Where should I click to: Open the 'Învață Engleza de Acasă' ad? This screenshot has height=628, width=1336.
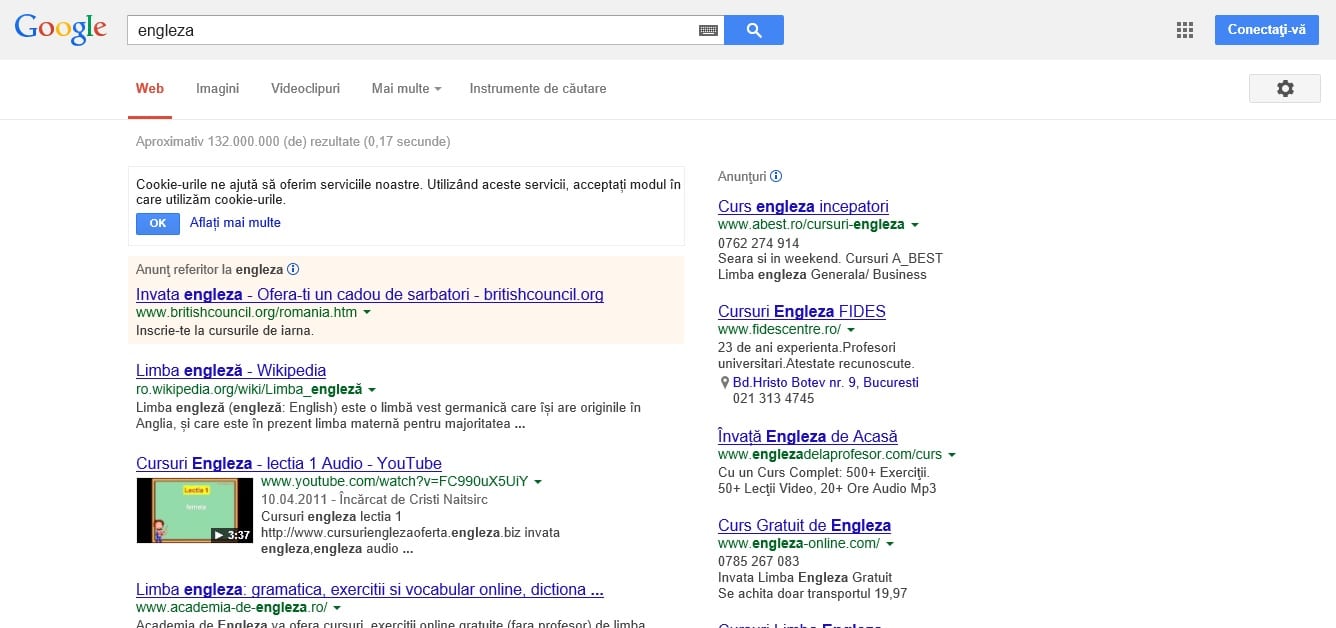pyautogui.click(x=808, y=436)
